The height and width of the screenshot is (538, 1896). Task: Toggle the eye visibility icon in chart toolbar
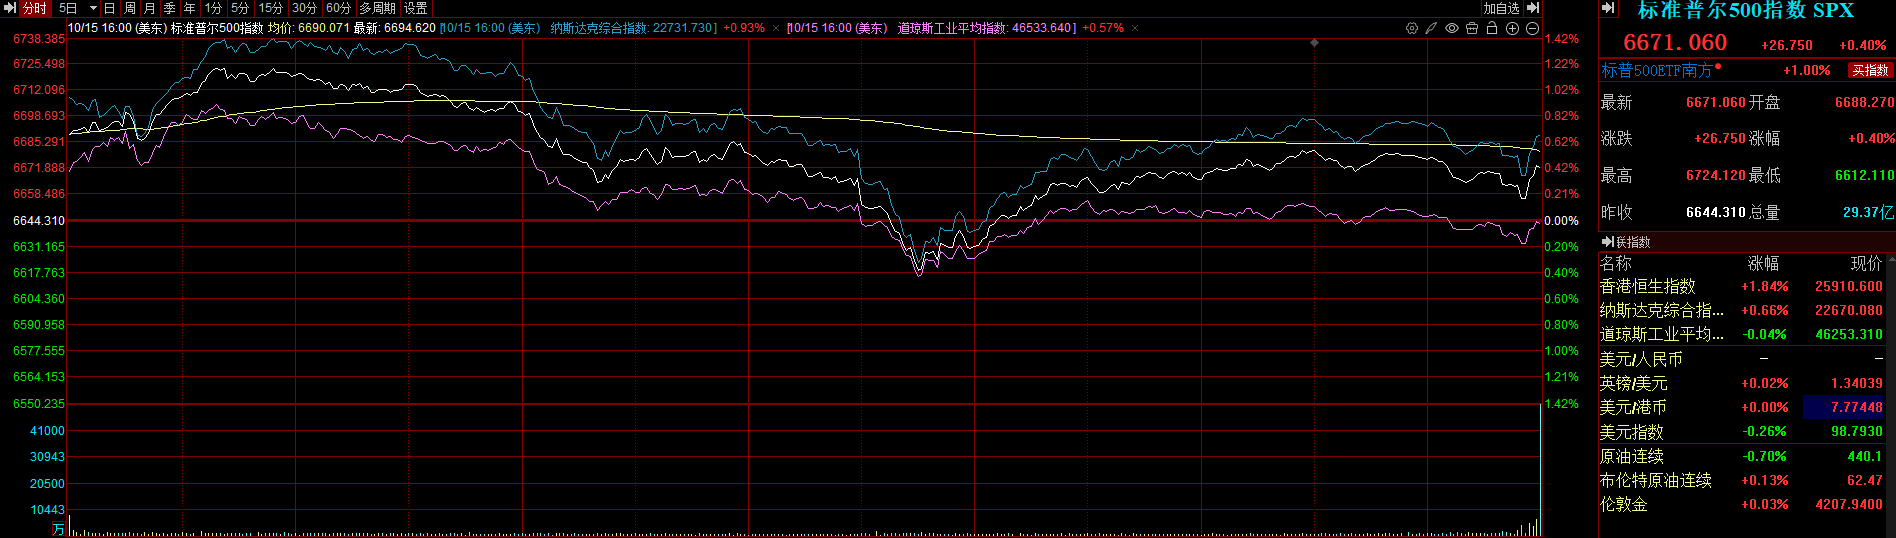1452,28
